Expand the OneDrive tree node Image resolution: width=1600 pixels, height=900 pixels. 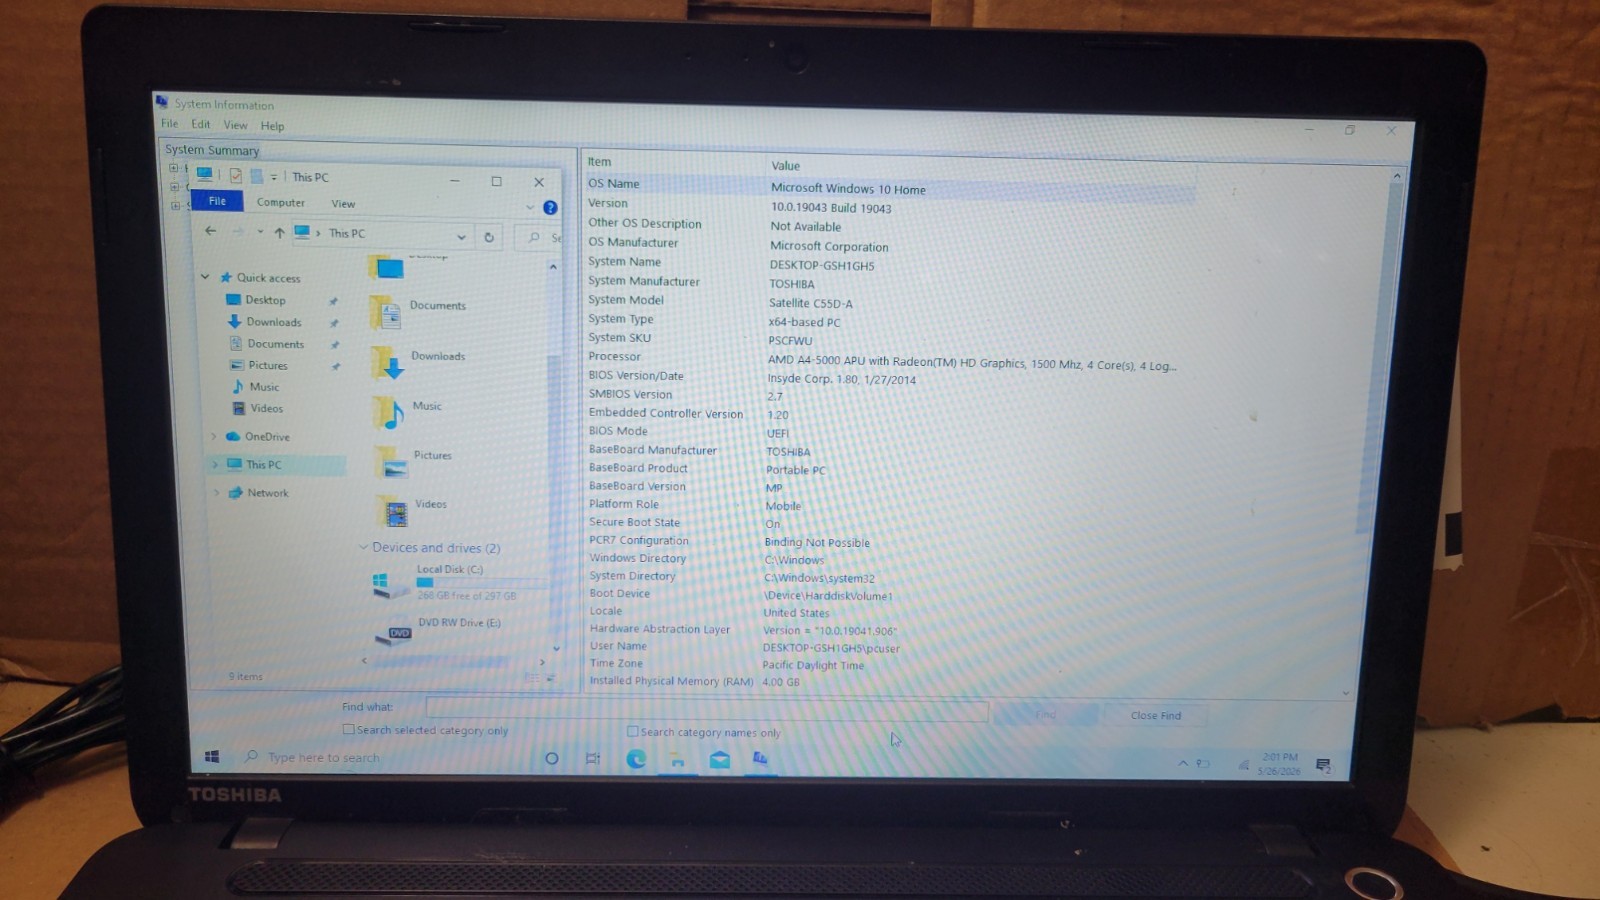[213, 436]
